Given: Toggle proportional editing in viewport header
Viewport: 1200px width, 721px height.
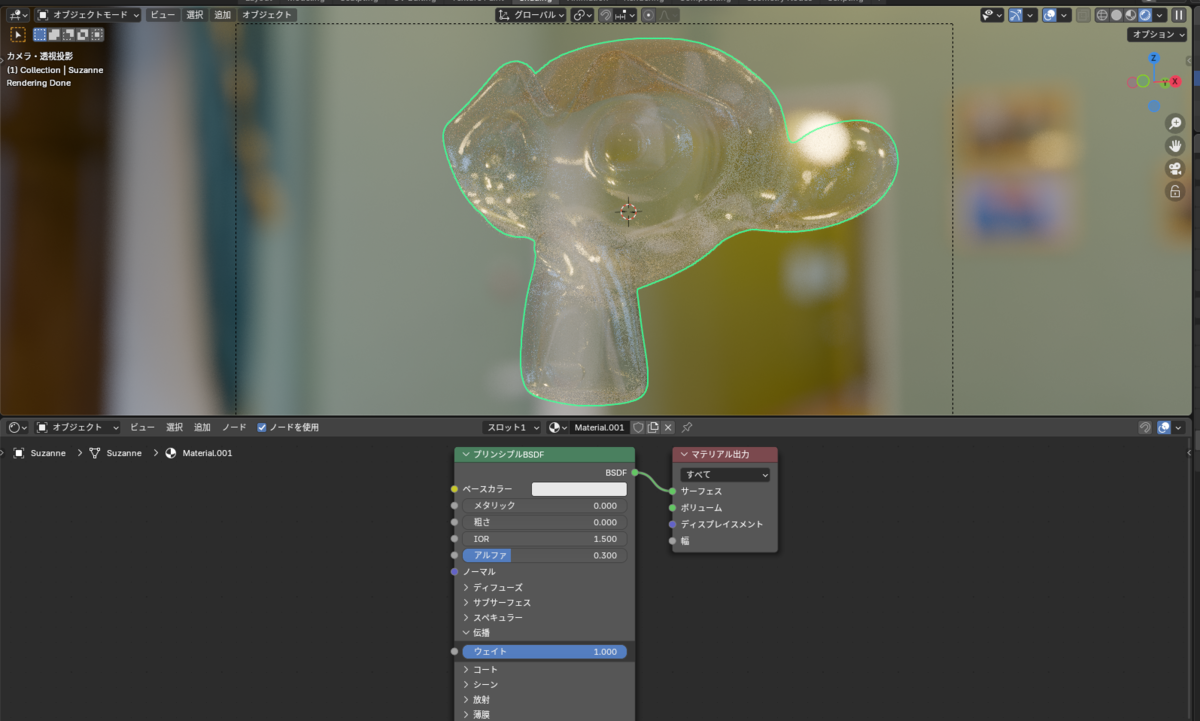Looking at the screenshot, I should (649, 15).
